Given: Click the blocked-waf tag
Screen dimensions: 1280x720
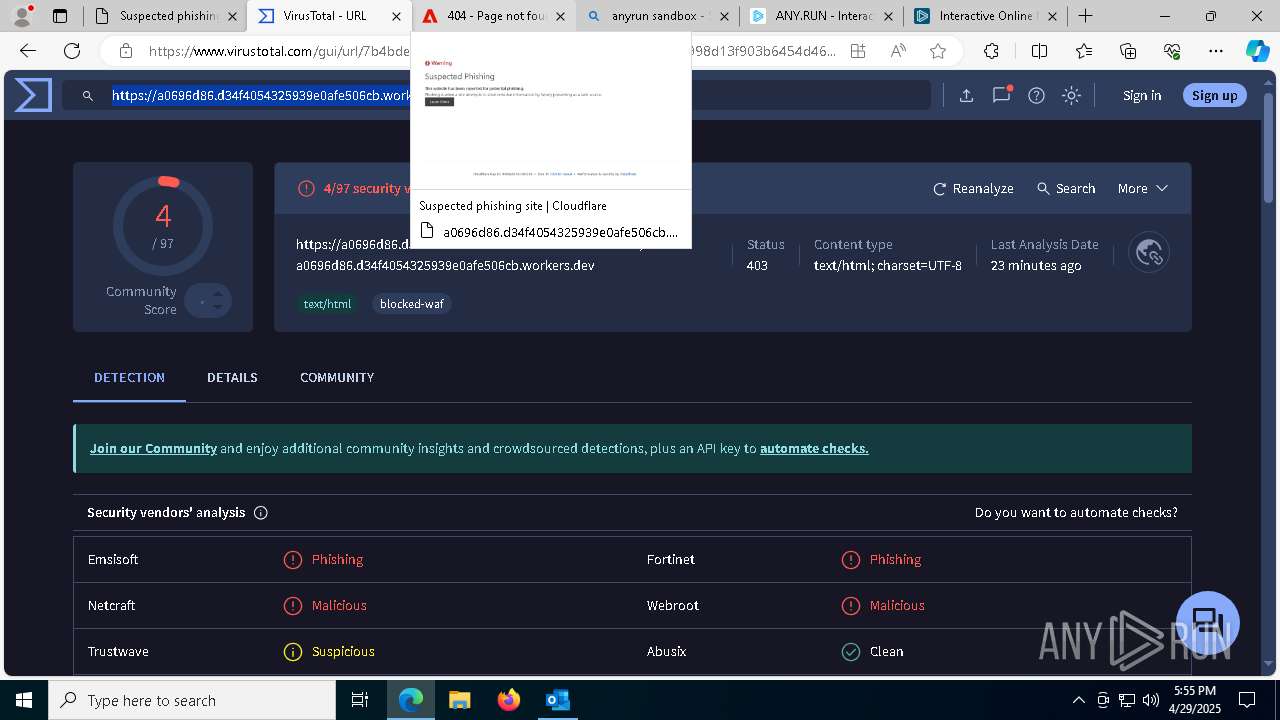Looking at the screenshot, I should pyautogui.click(x=411, y=304).
